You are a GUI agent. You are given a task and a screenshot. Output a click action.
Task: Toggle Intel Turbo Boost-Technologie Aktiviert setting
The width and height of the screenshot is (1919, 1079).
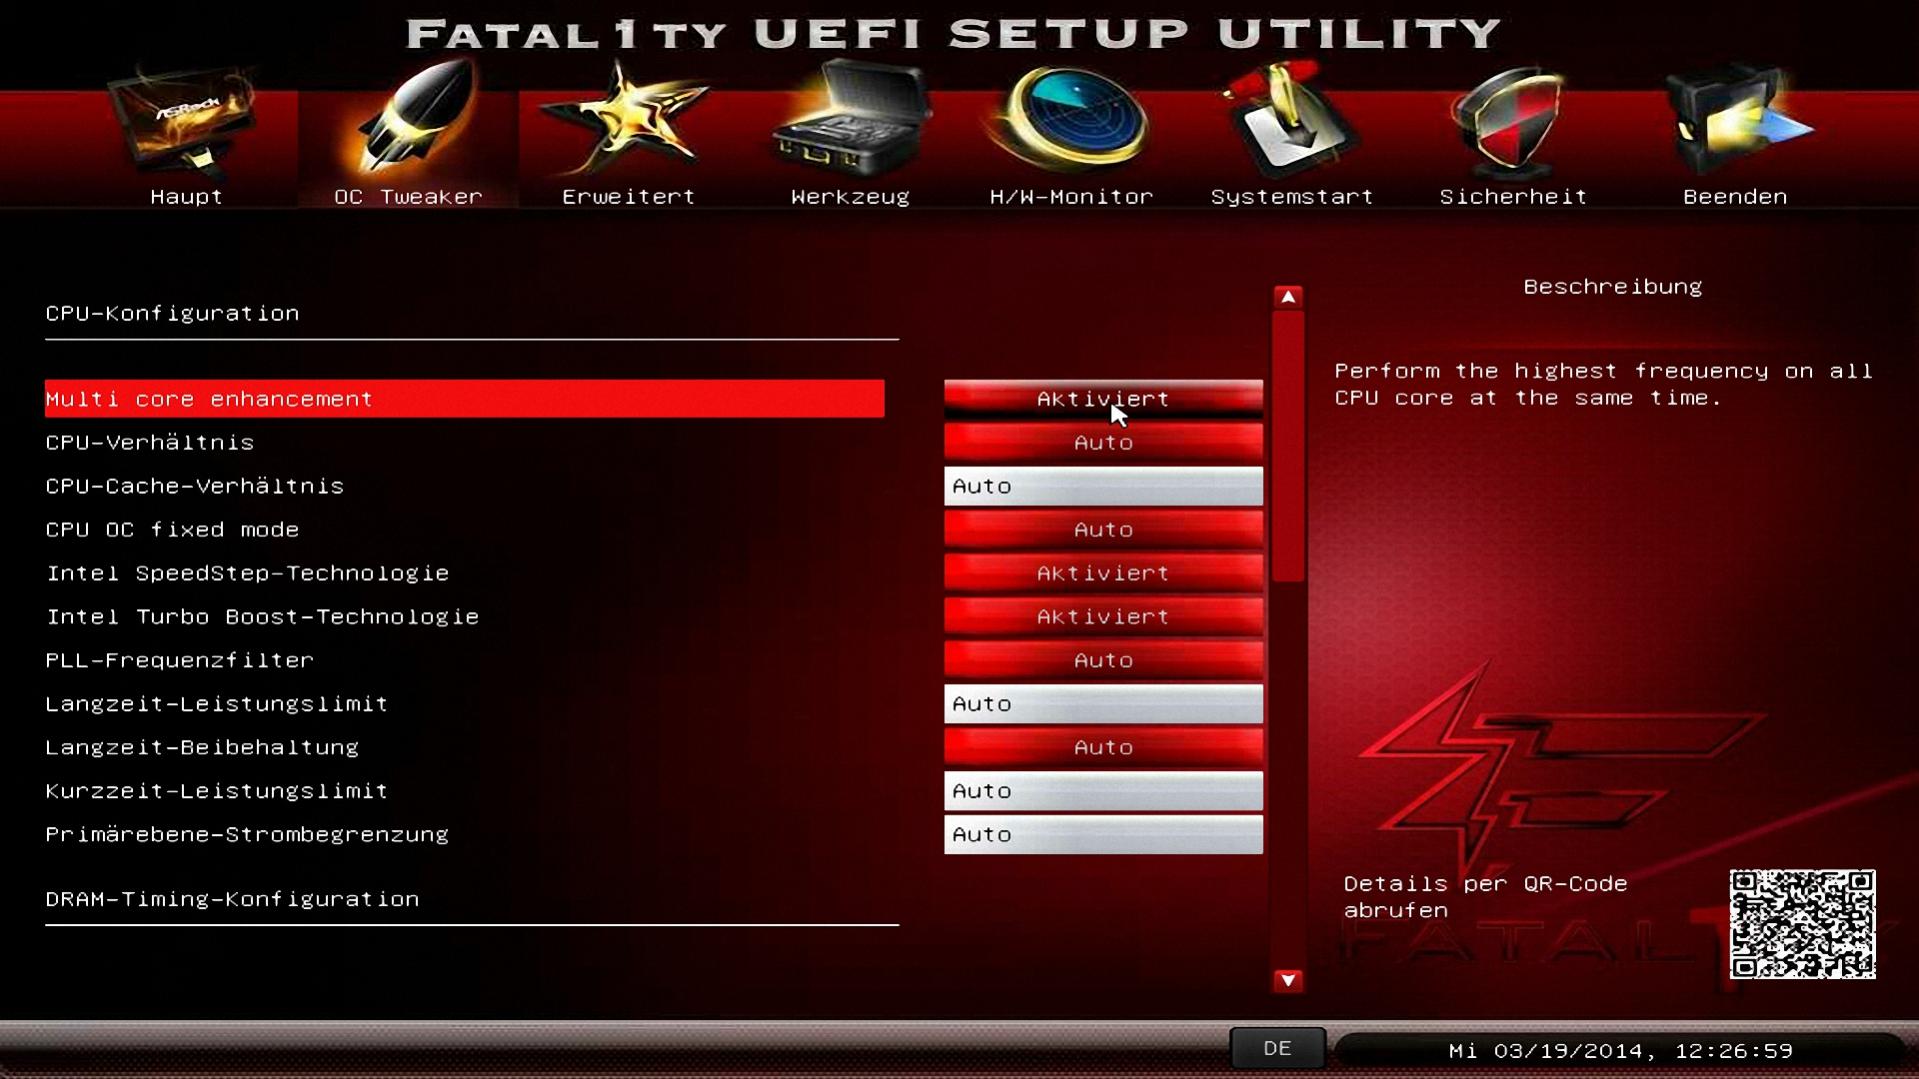point(1103,616)
